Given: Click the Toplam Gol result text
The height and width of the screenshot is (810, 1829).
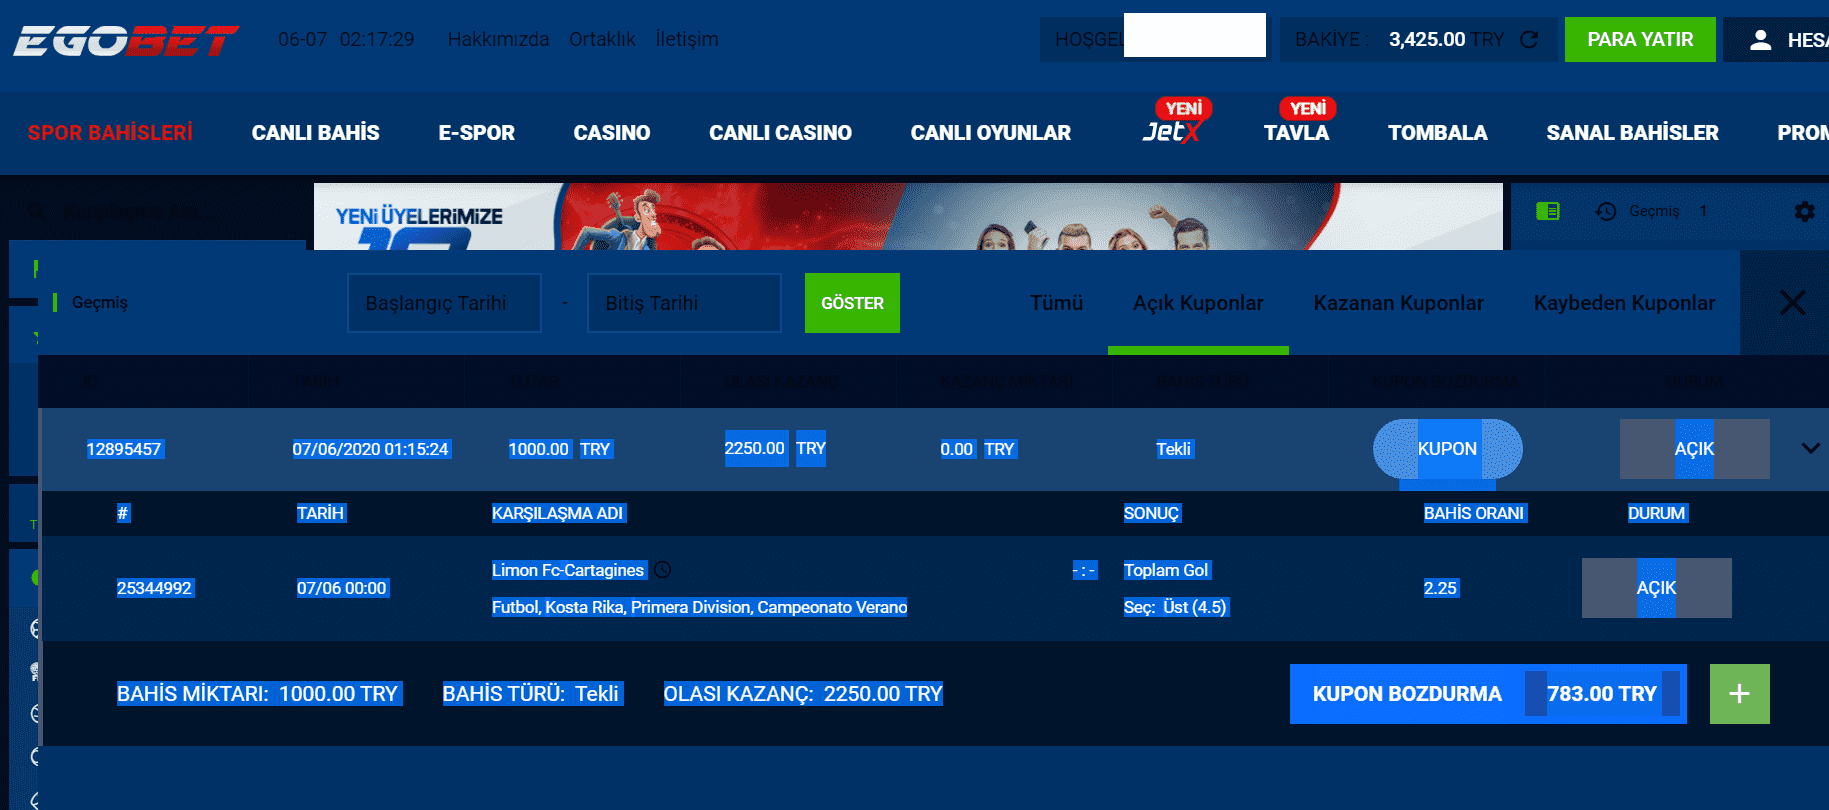Looking at the screenshot, I should 1166,570.
